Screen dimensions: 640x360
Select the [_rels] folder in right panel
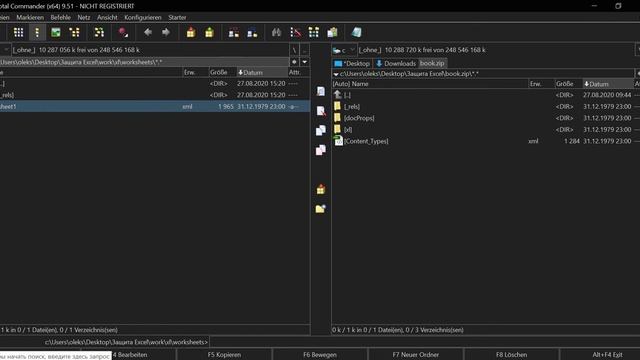click(x=486, y=107)
